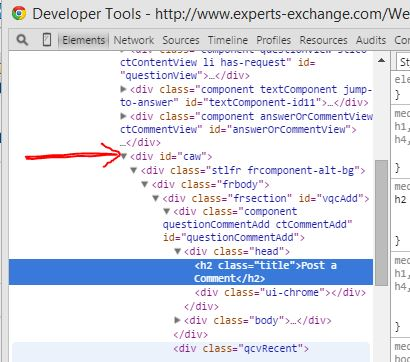
Task: Click the "ctContentView li has-request" text
Action: (203, 62)
